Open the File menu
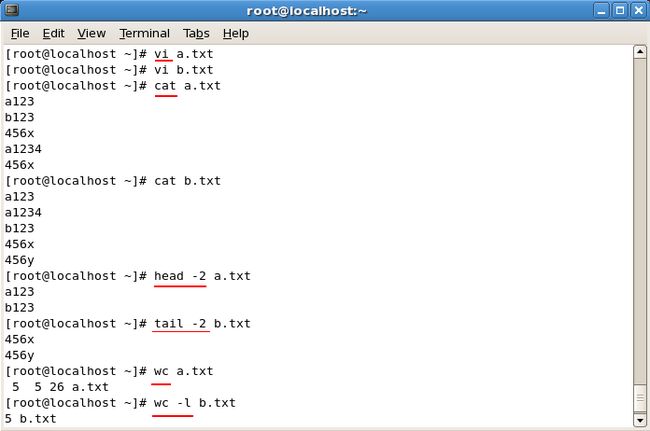Viewport: 650px width, 431px height. pos(20,33)
